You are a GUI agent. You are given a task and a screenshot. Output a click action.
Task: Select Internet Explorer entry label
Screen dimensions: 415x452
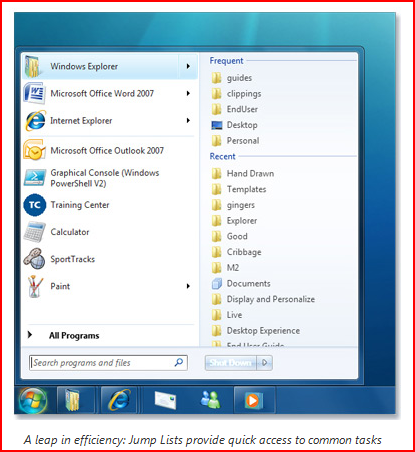(x=81, y=121)
